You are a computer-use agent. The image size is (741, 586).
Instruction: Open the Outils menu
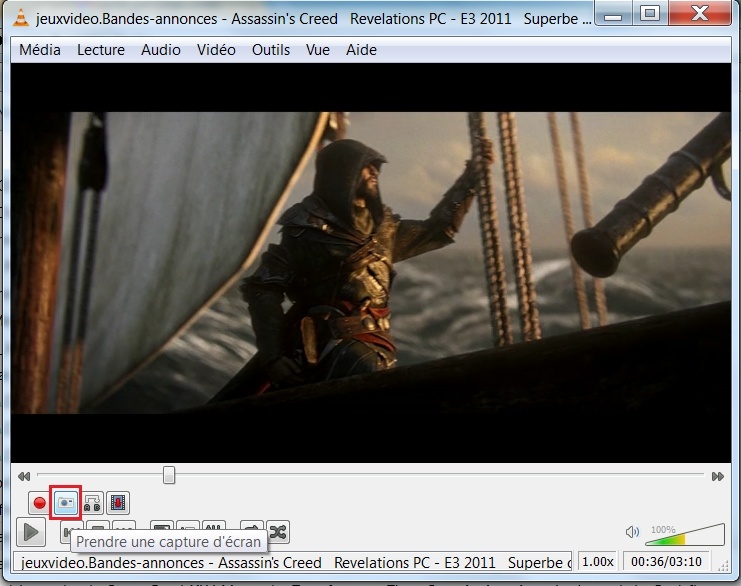tap(271, 50)
